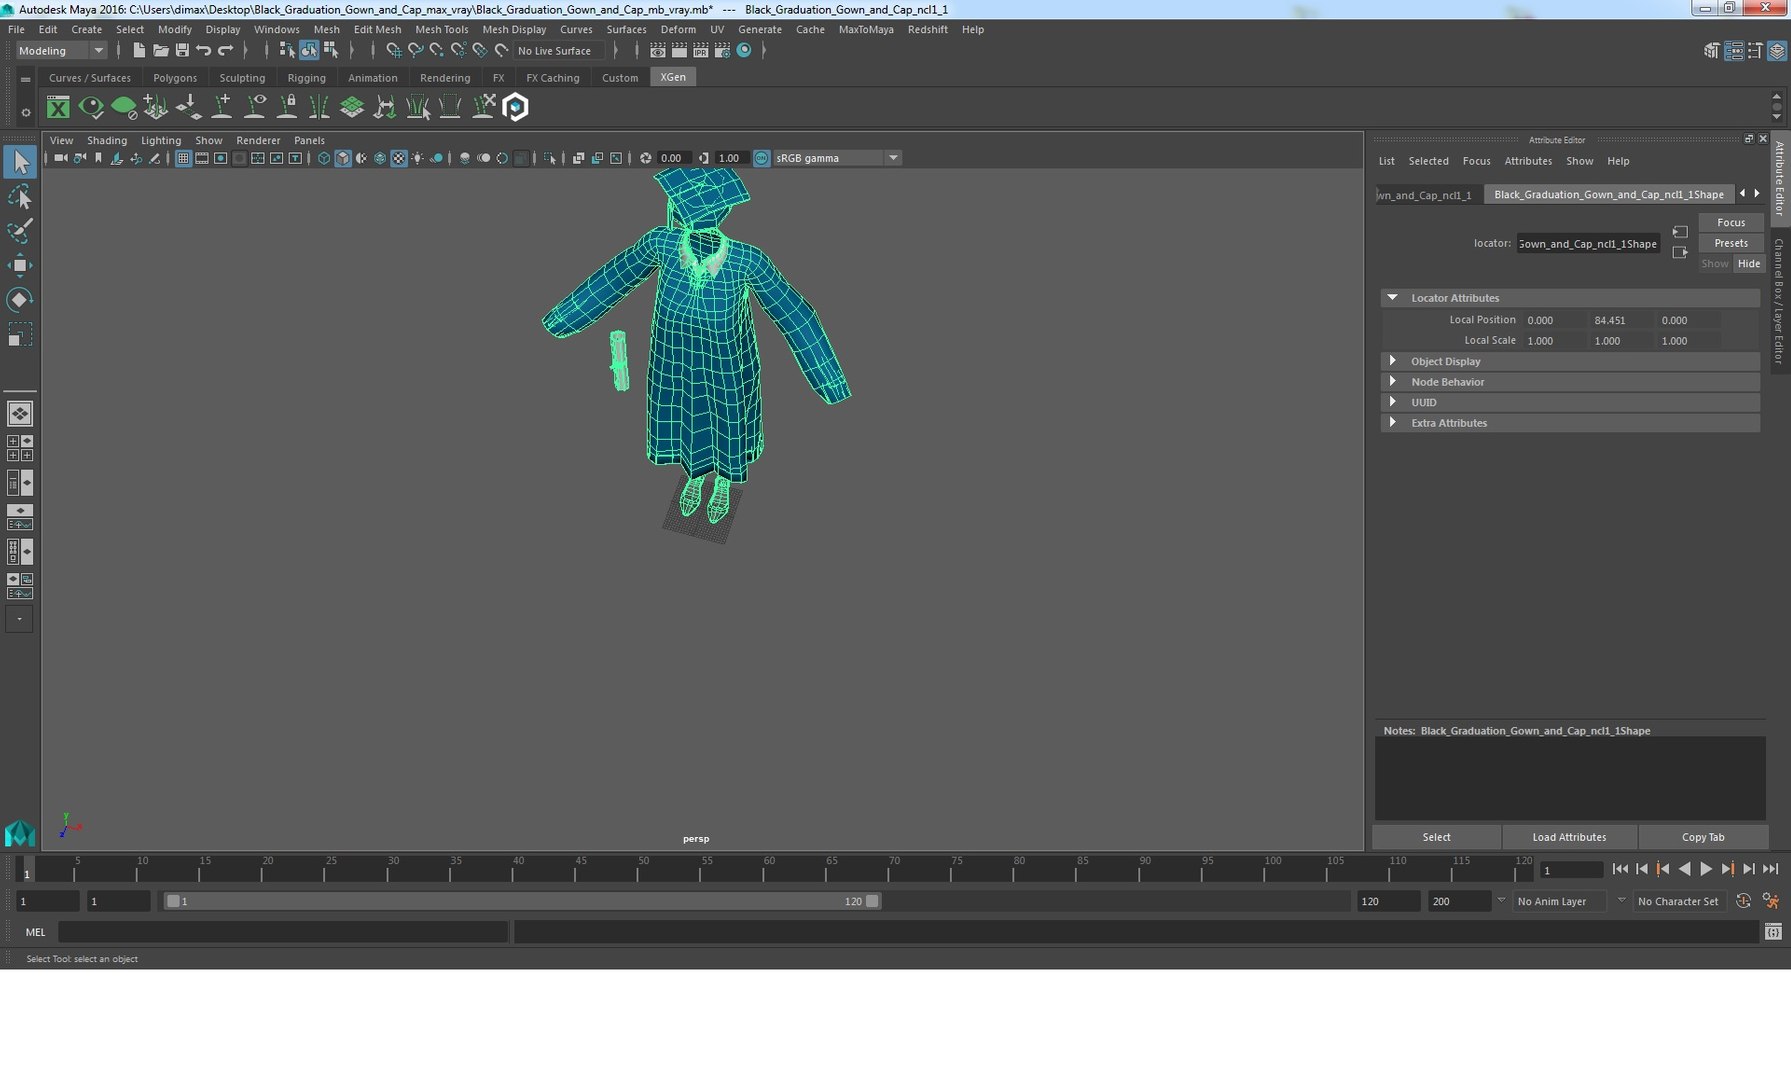Viewport: 1791px width, 1080px height.
Task: Toggle the color management ON button
Action: tap(762, 158)
